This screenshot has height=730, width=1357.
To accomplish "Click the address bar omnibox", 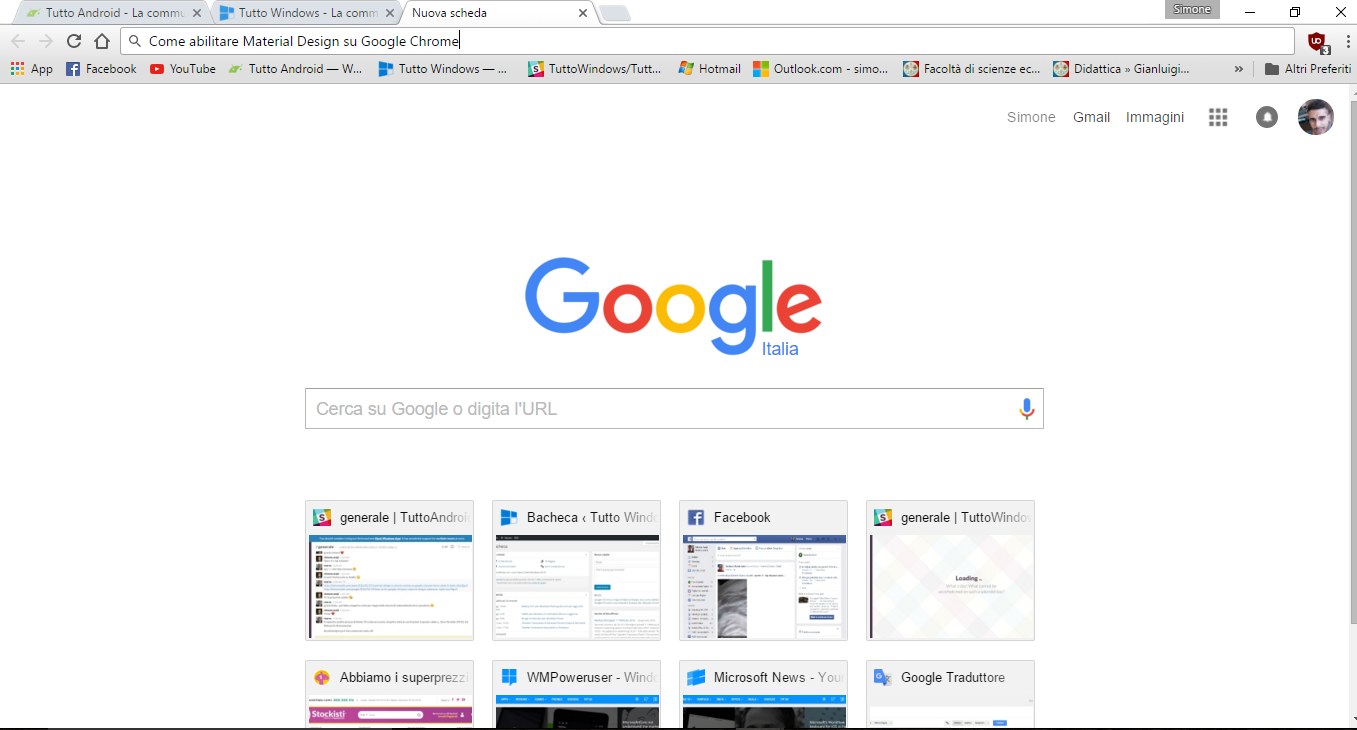I will click(x=707, y=41).
